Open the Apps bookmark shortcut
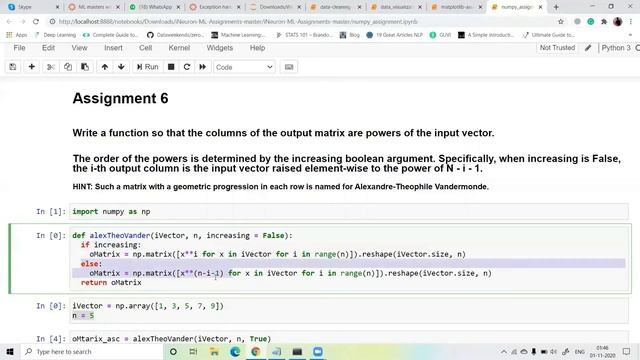Viewport: 640px width, 360px height. pos(17,35)
